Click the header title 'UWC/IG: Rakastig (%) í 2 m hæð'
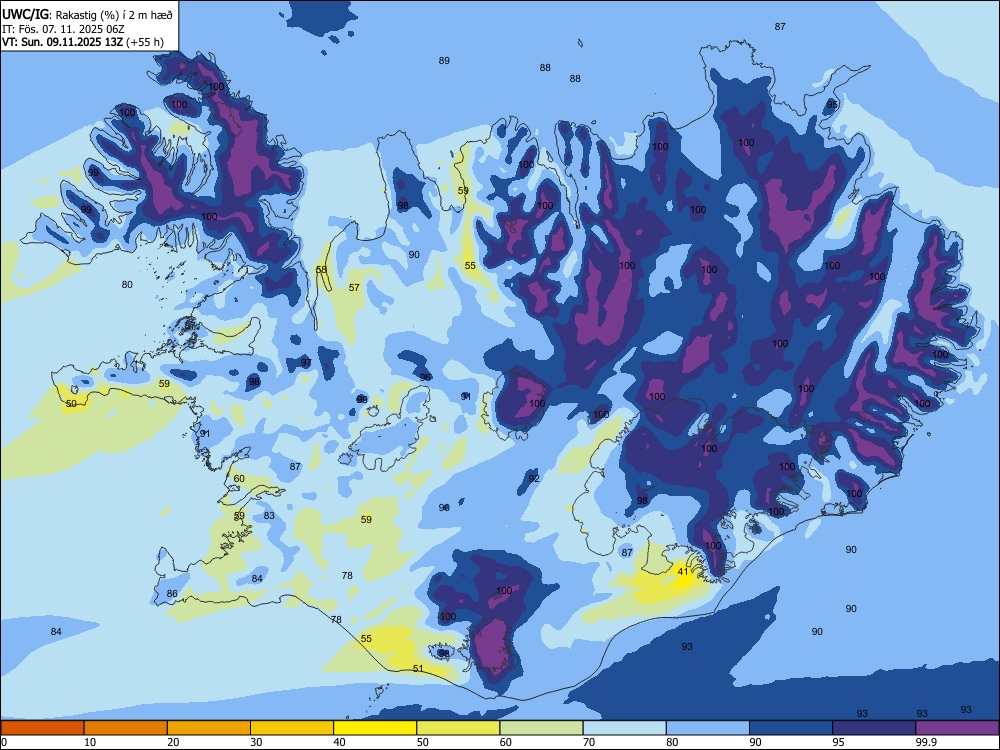Image resolution: width=1000 pixels, height=750 pixels. [87, 15]
